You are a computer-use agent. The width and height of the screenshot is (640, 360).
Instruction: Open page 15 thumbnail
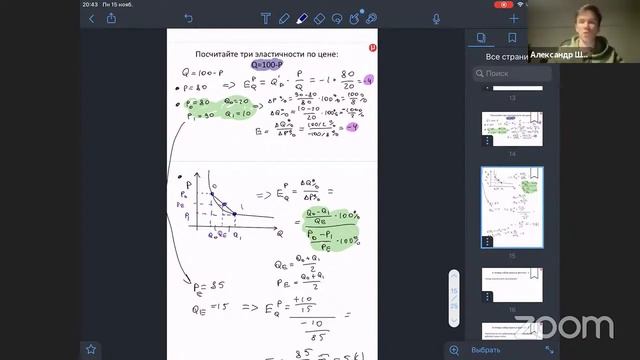[x=512, y=207]
